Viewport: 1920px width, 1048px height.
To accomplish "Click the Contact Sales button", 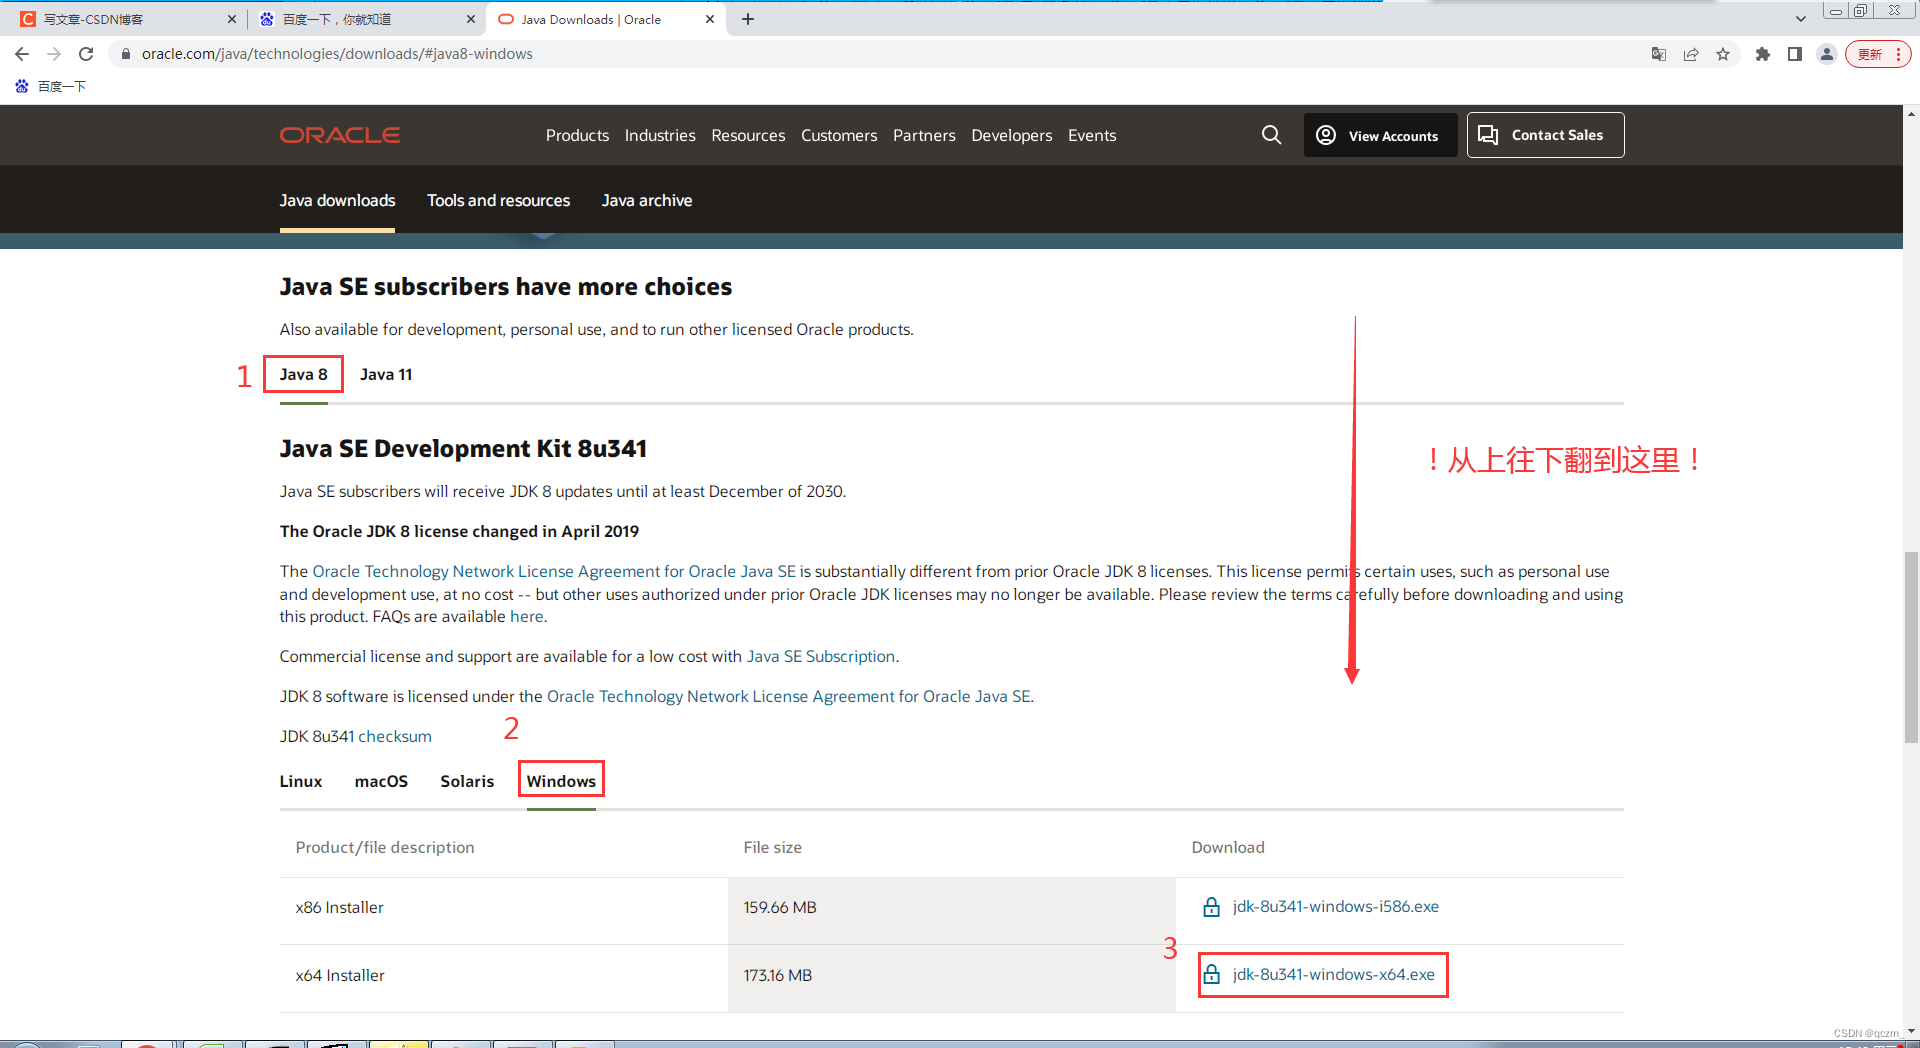I will coord(1545,135).
